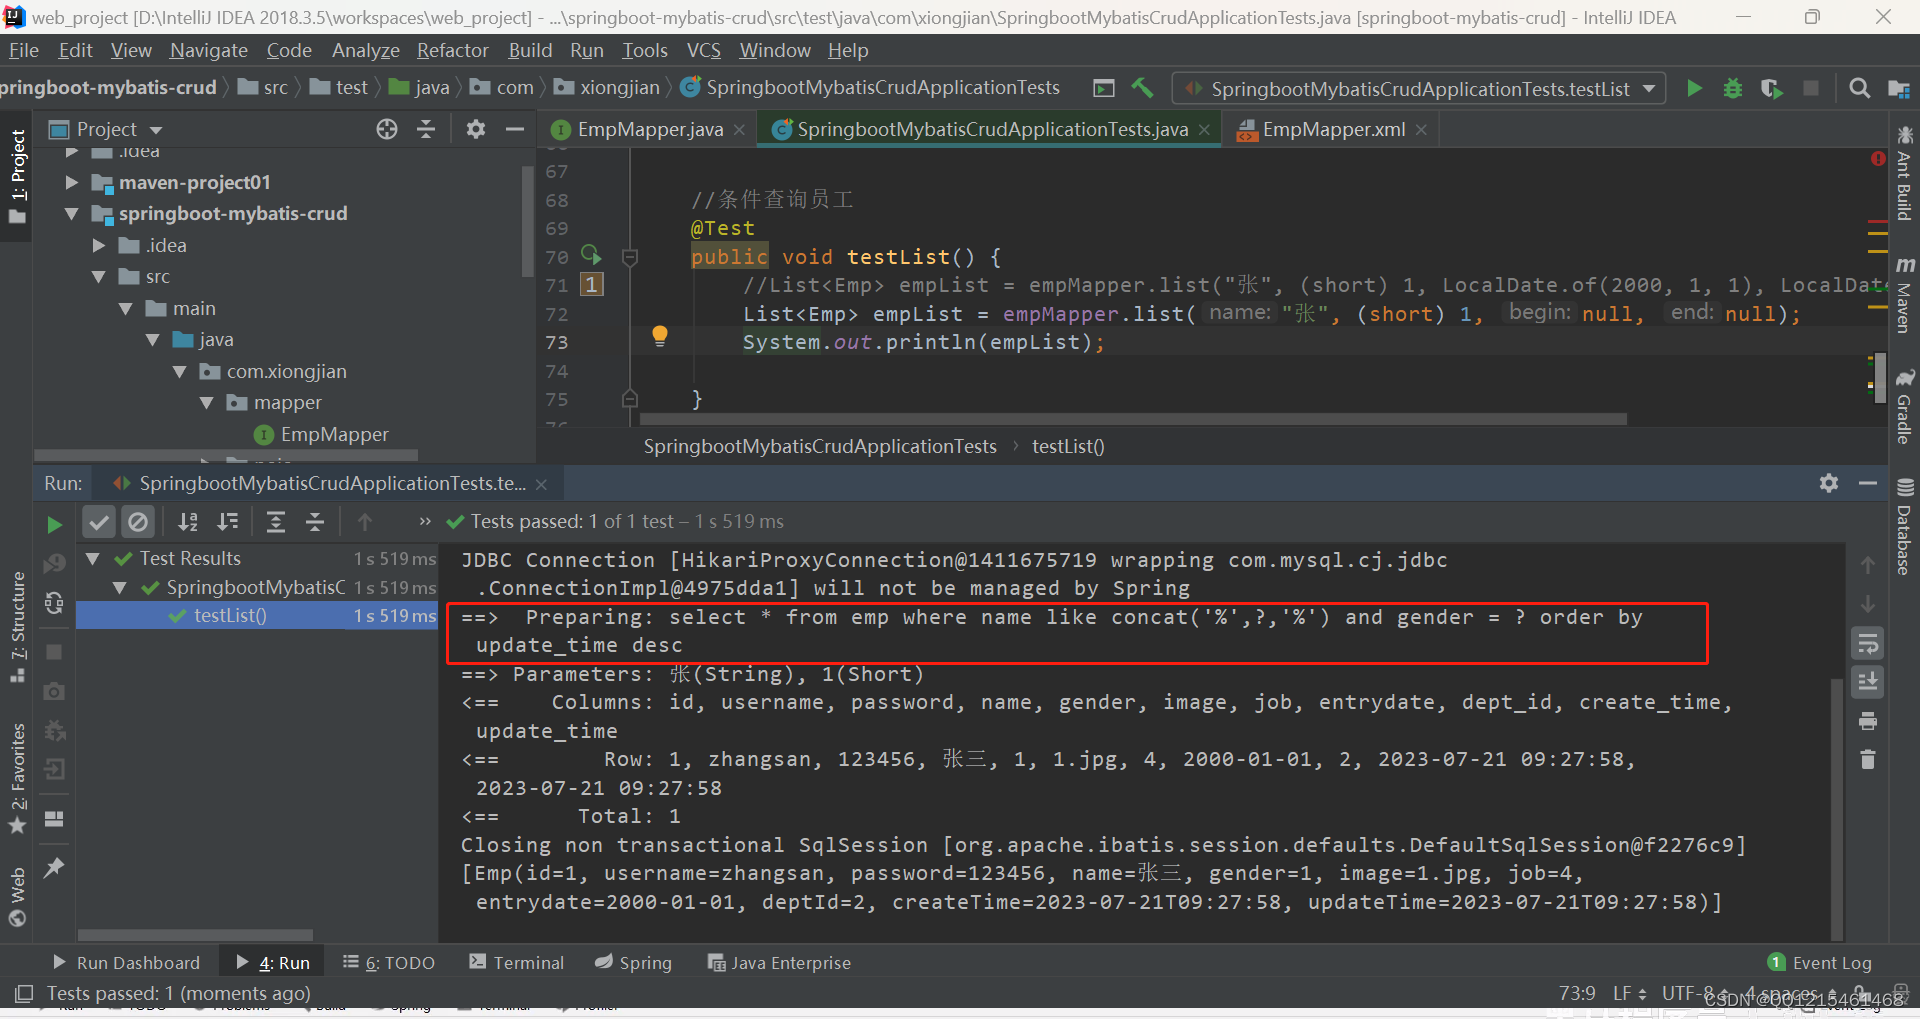Debug the testList configuration with bug icon
This screenshot has width=1920, height=1019.
tap(1733, 88)
